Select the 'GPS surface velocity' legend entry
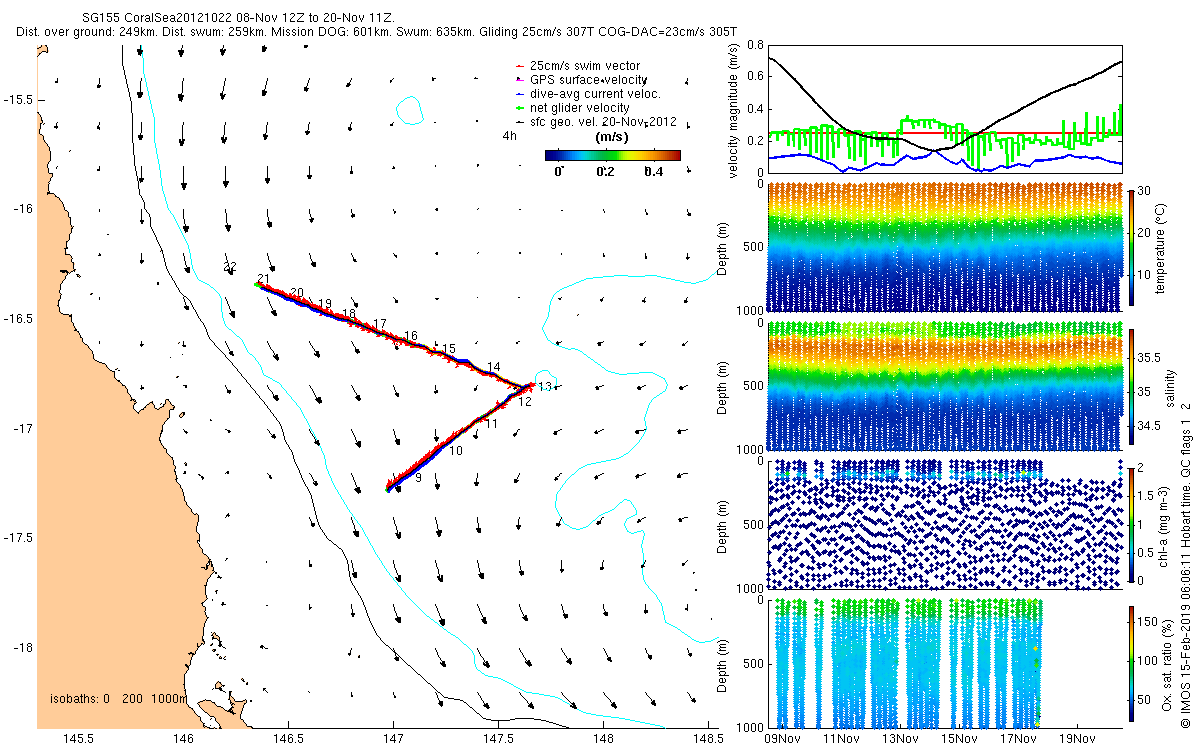1200x750 pixels. click(x=580, y=79)
